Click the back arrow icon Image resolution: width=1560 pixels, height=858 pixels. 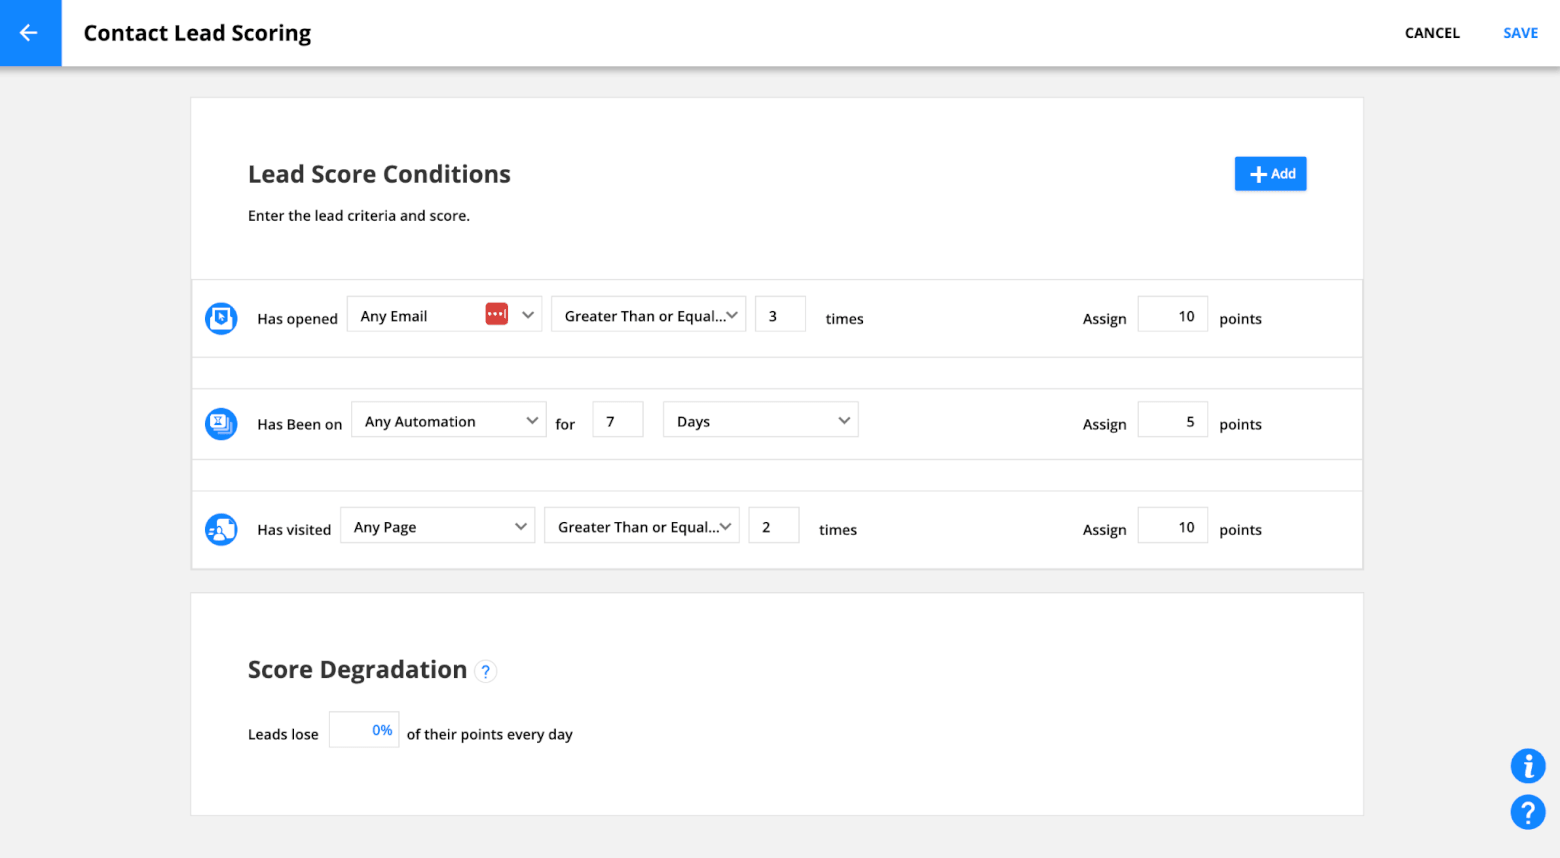29,33
